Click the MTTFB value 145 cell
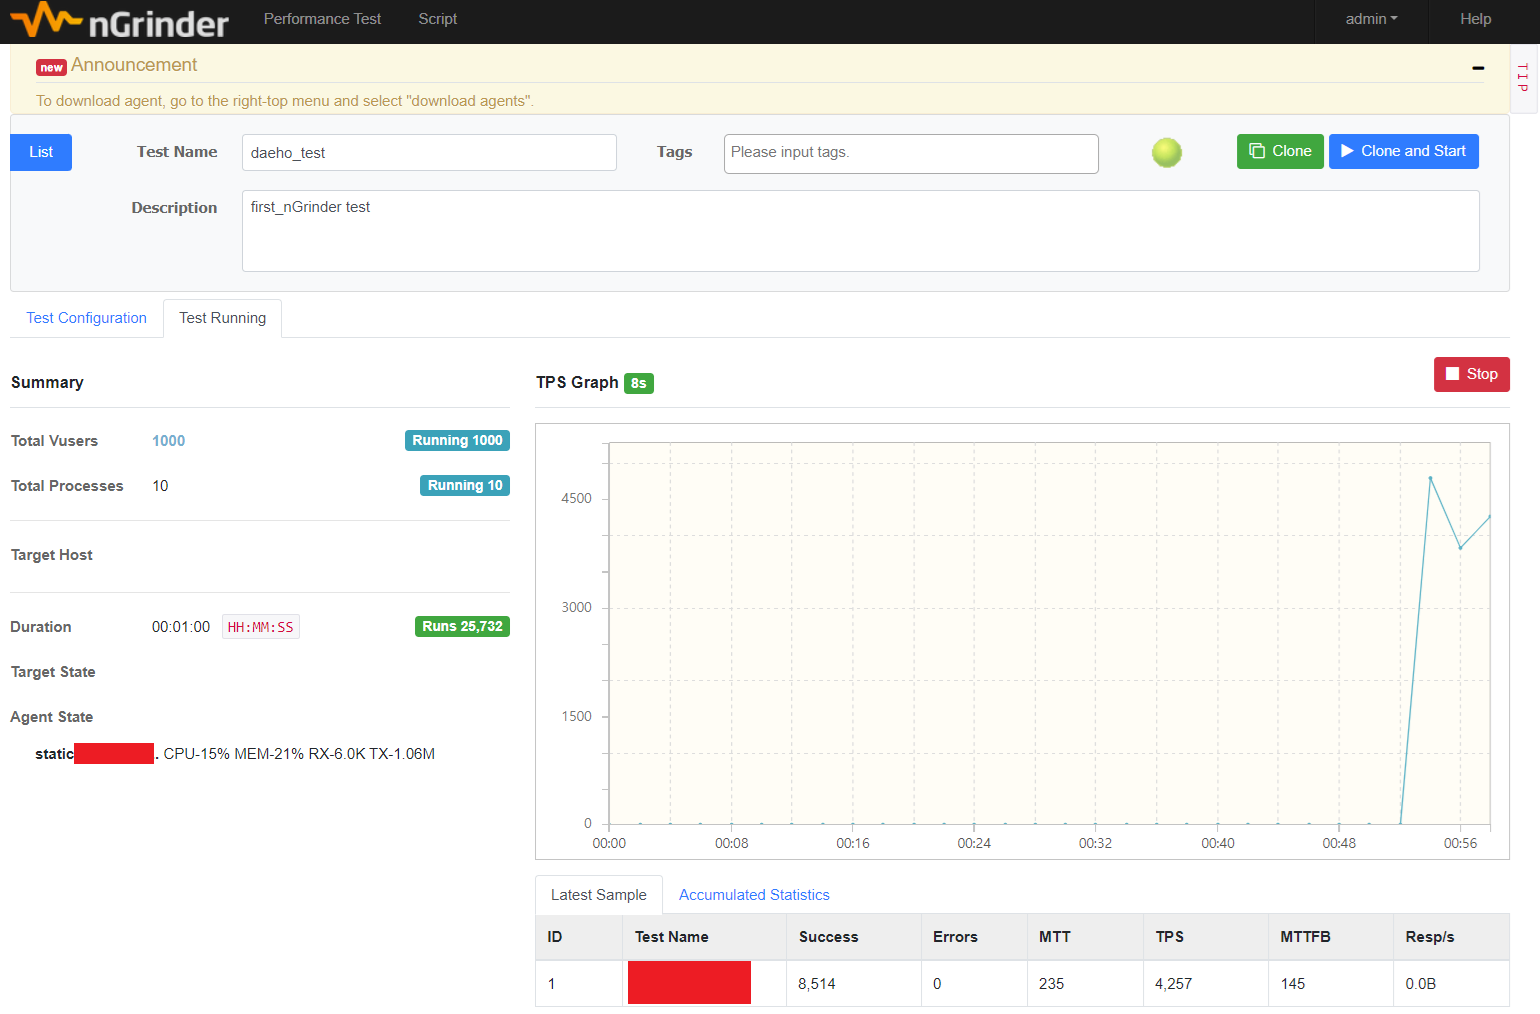Image resolution: width=1540 pixels, height=1014 pixels. click(1331, 984)
